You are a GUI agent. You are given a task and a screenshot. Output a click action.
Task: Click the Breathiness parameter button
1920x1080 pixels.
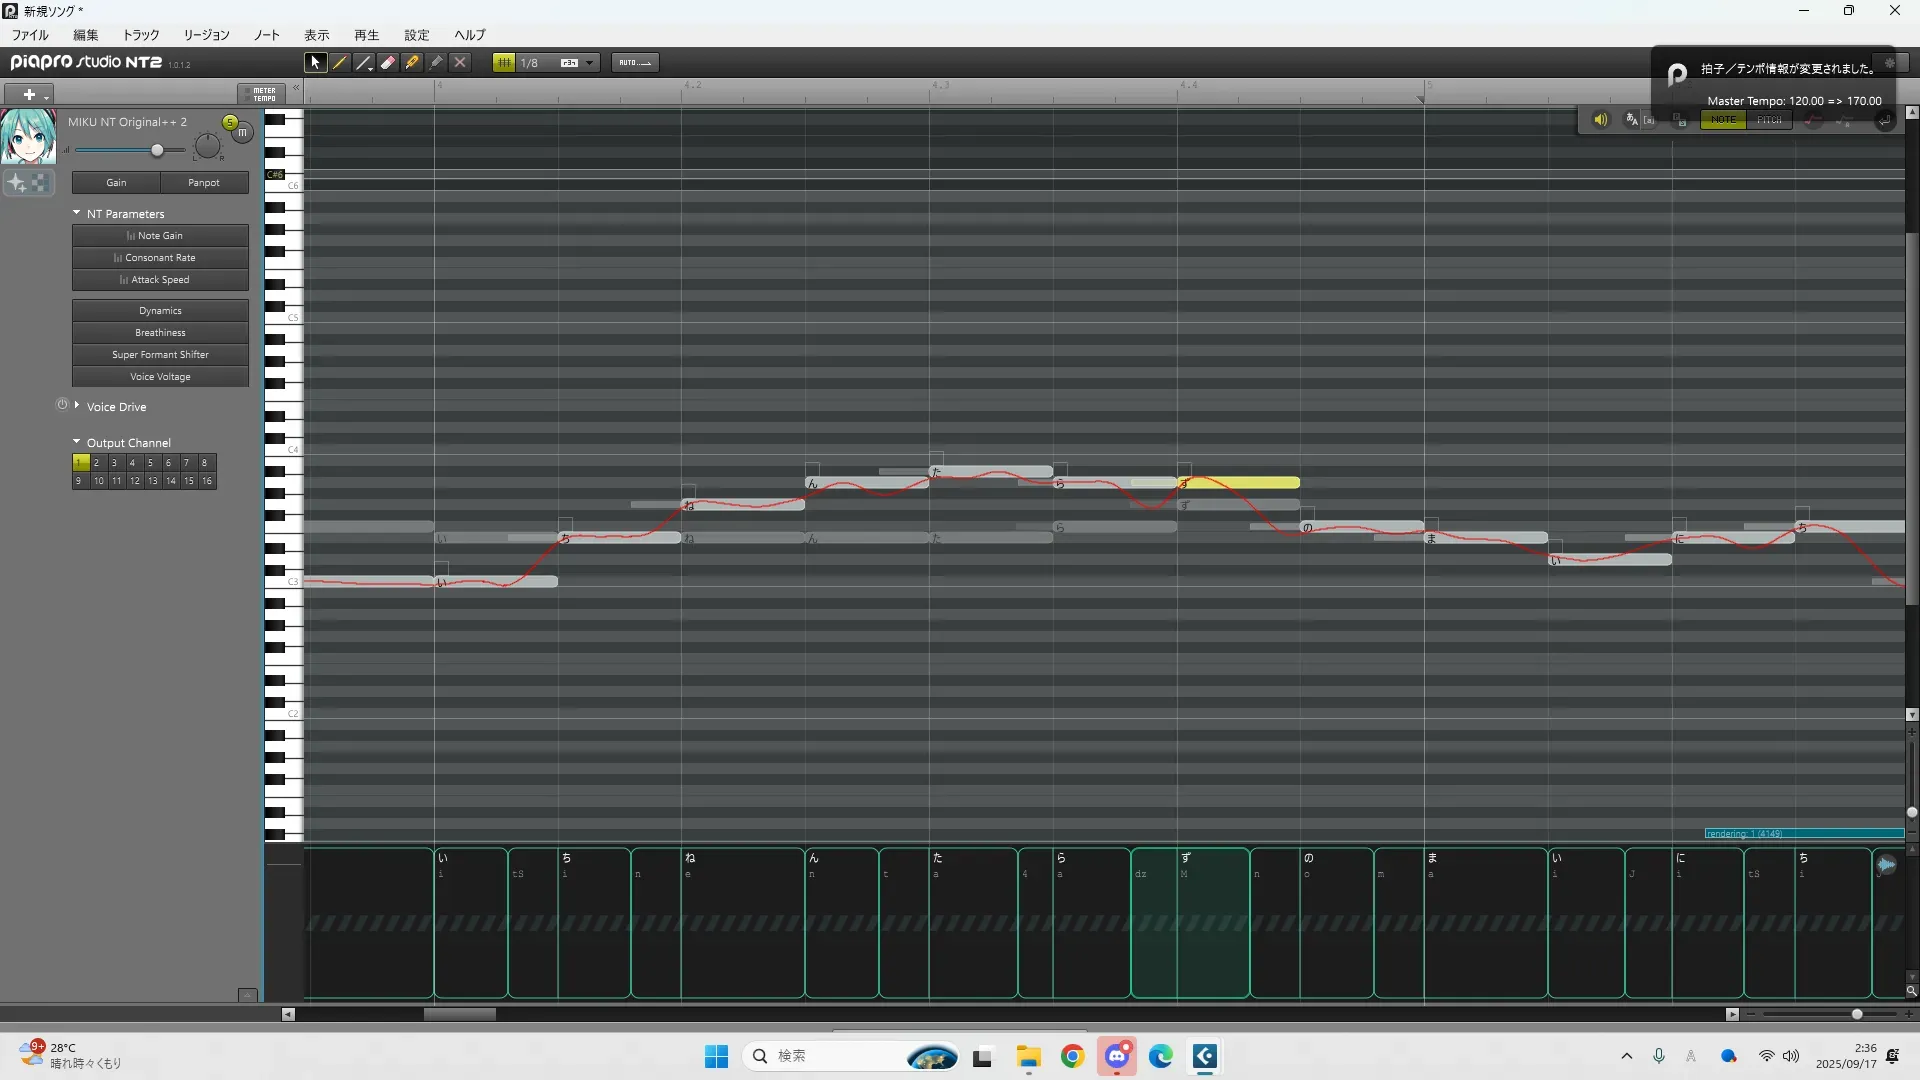(x=160, y=333)
